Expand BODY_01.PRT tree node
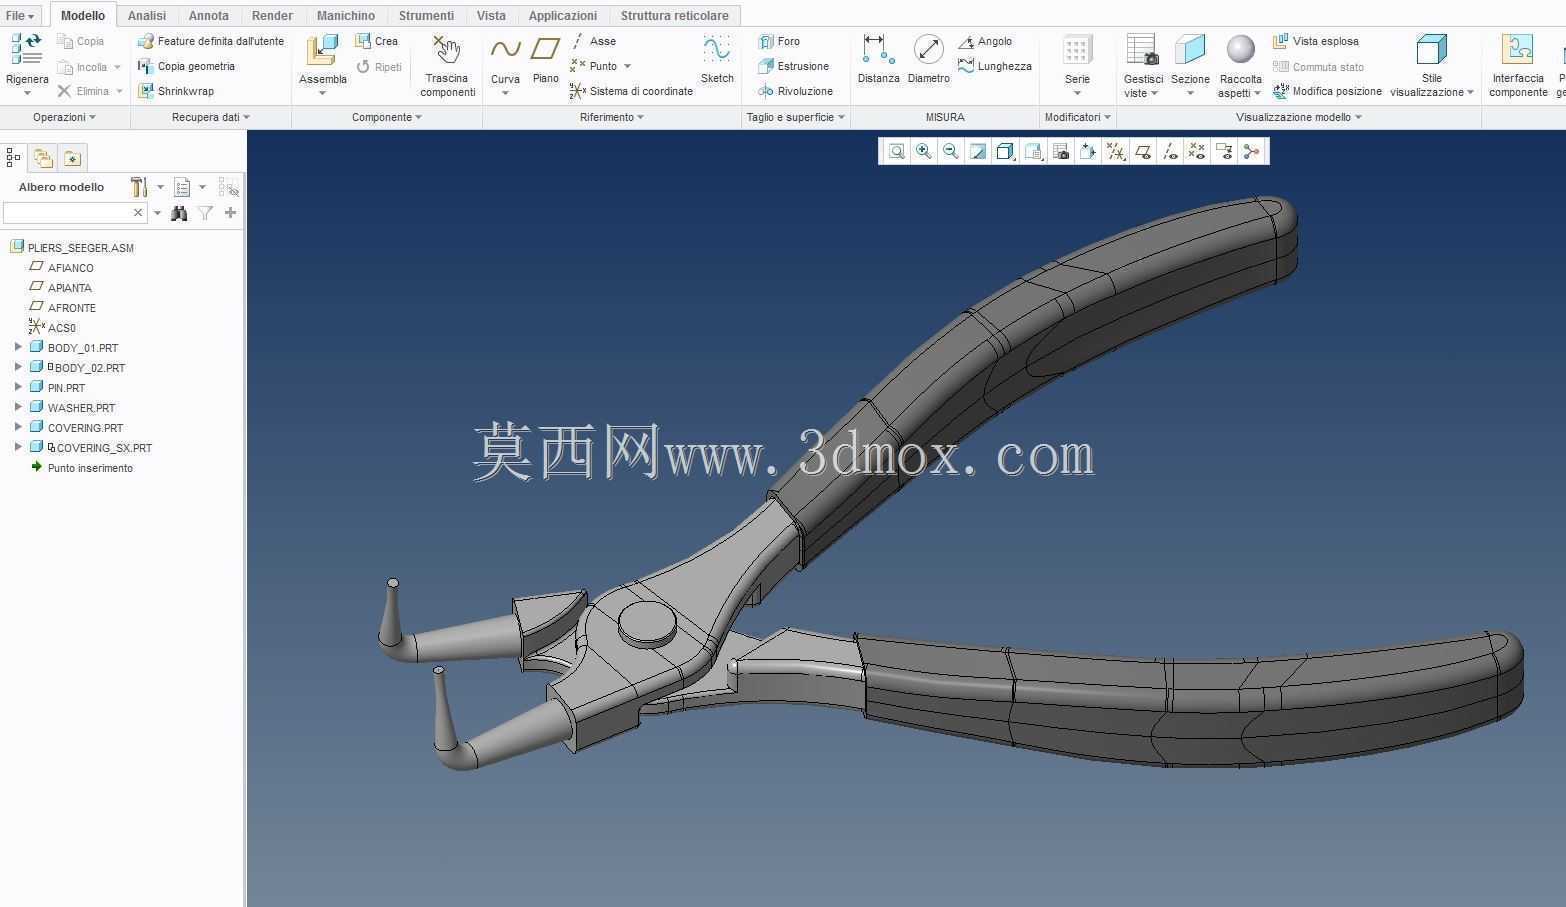Screen dimensions: 1566x907 18,347
